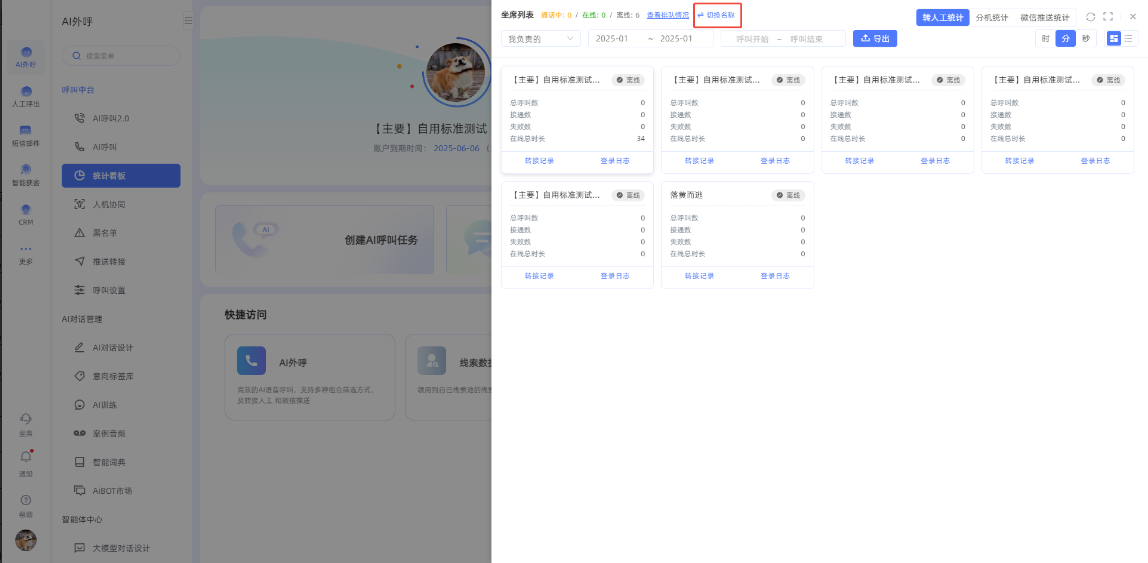Click the fullscreen expand icon
Viewport: 1148px width, 563px height.
pos(1108,17)
